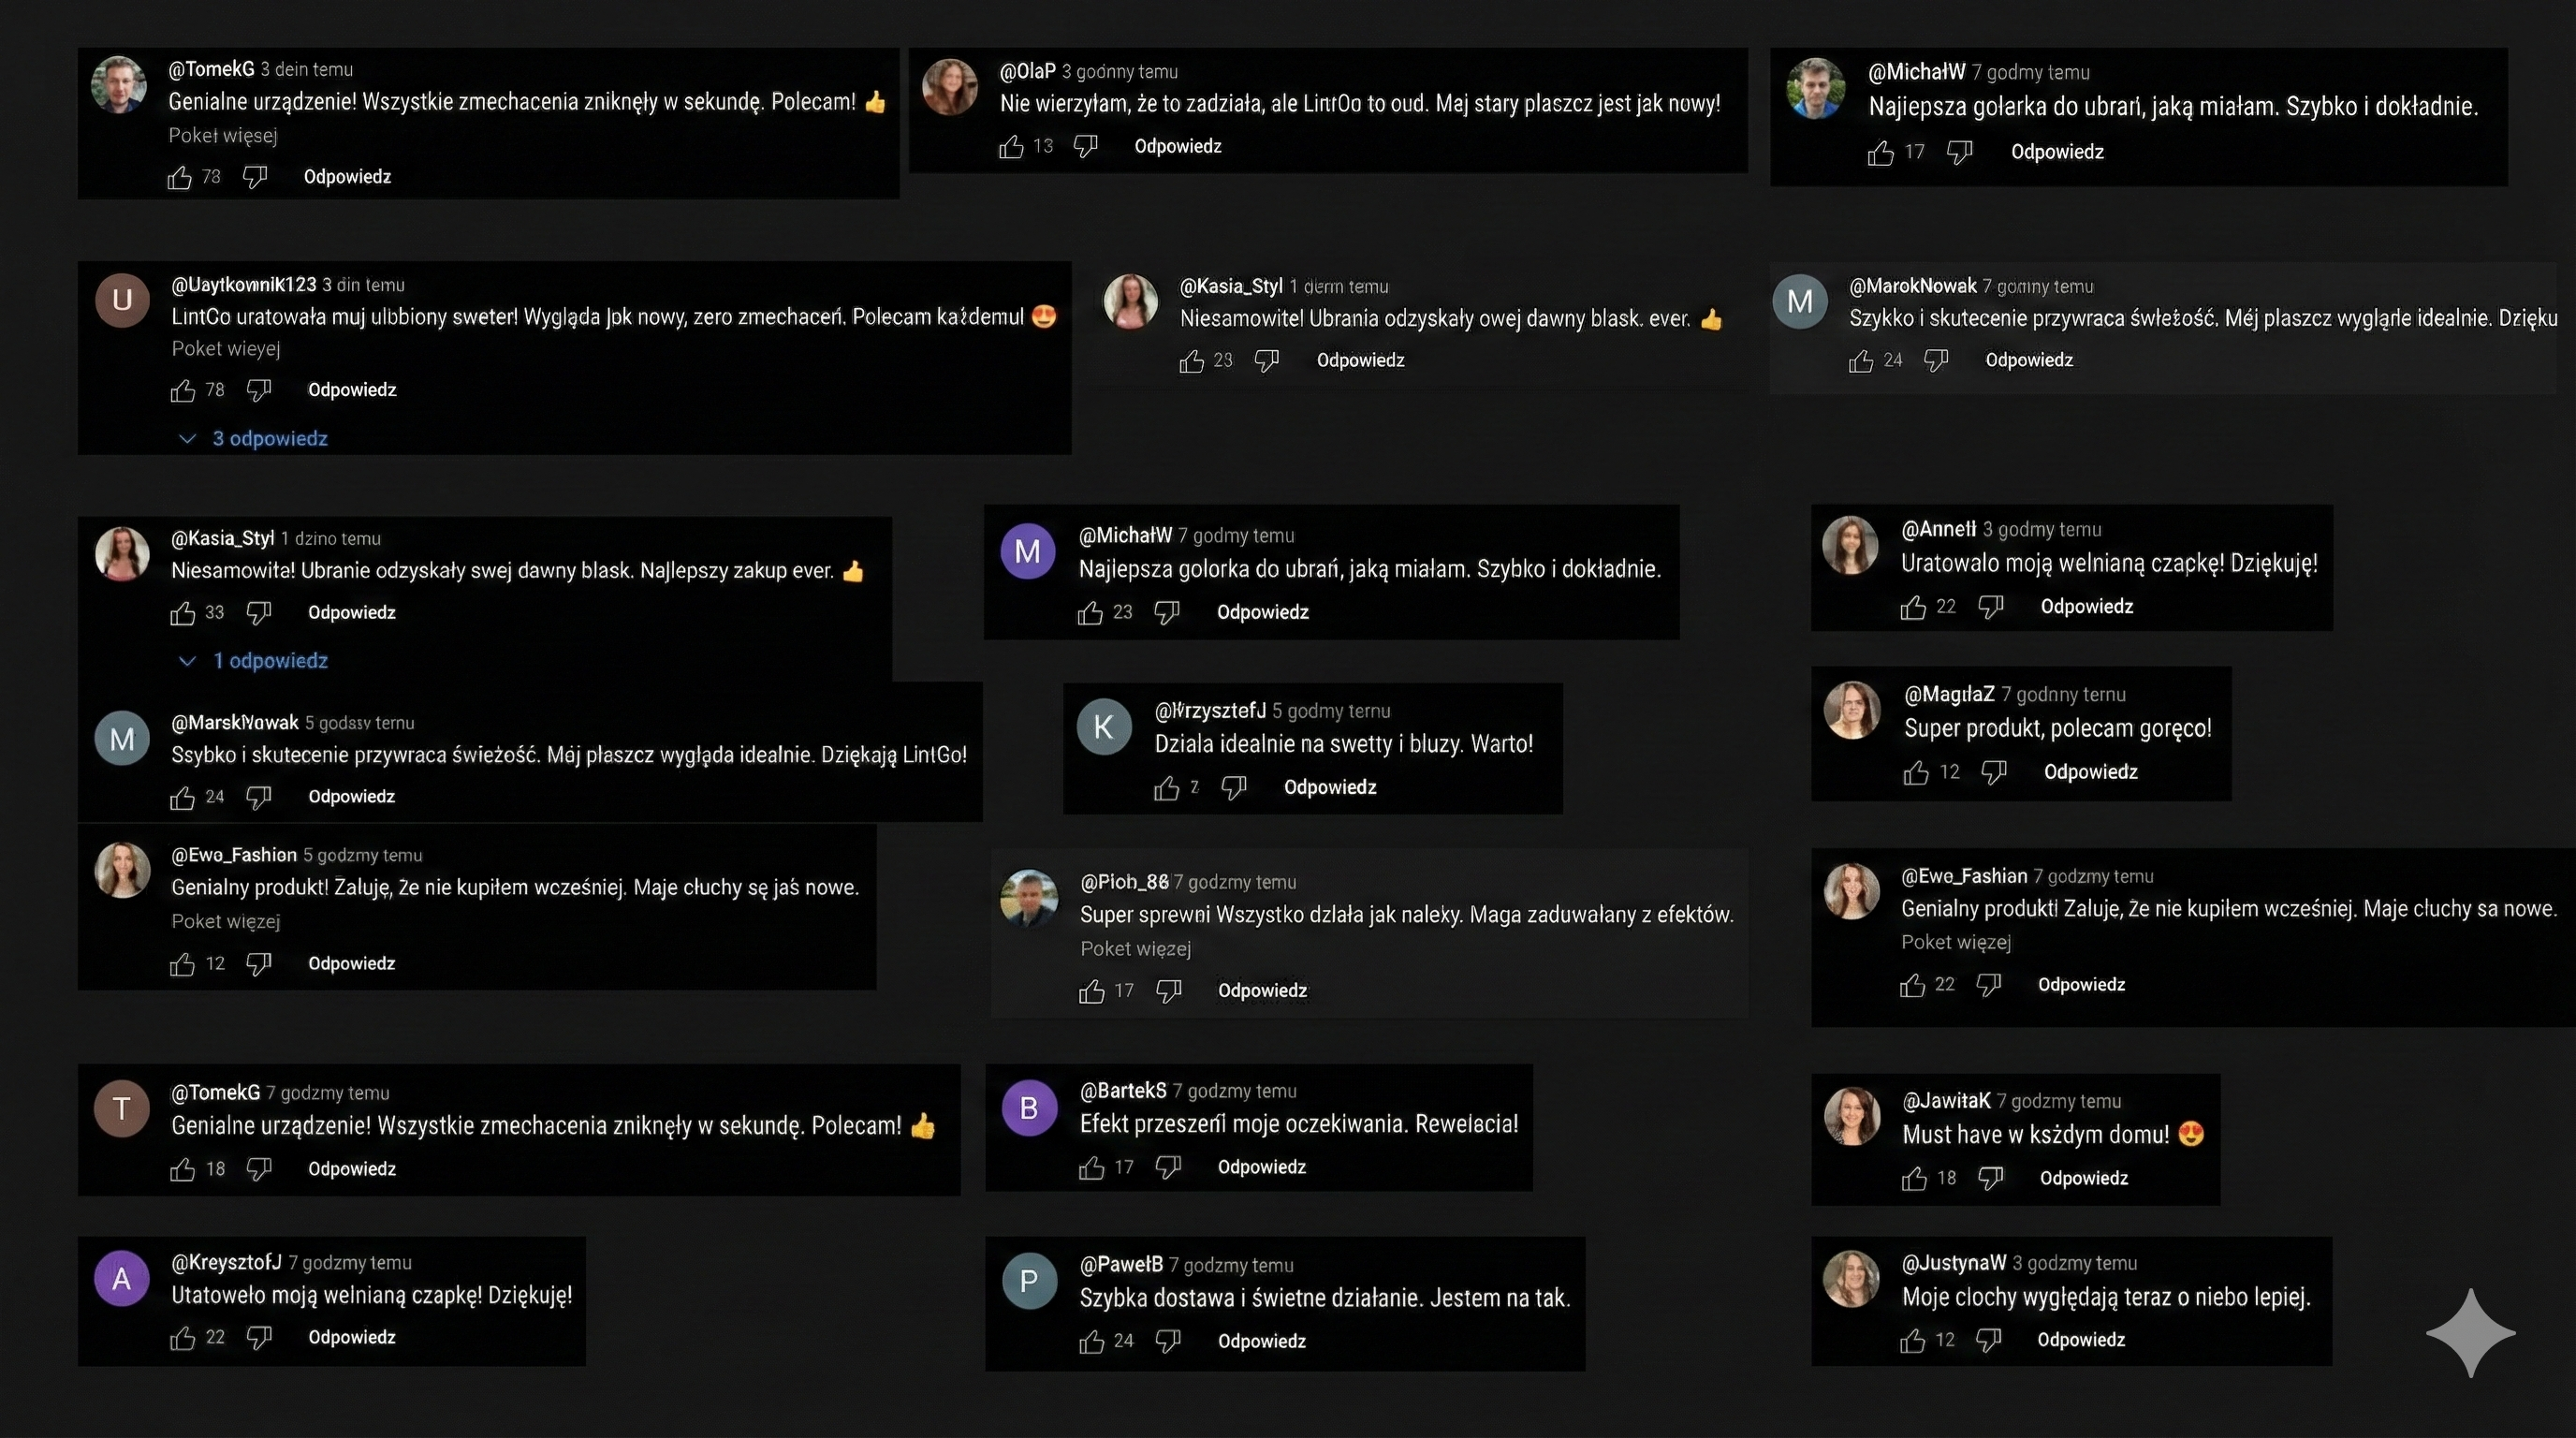
Task: Click Odpowiedz under @MagdaZ's comment
Action: tap(2090, 772)
